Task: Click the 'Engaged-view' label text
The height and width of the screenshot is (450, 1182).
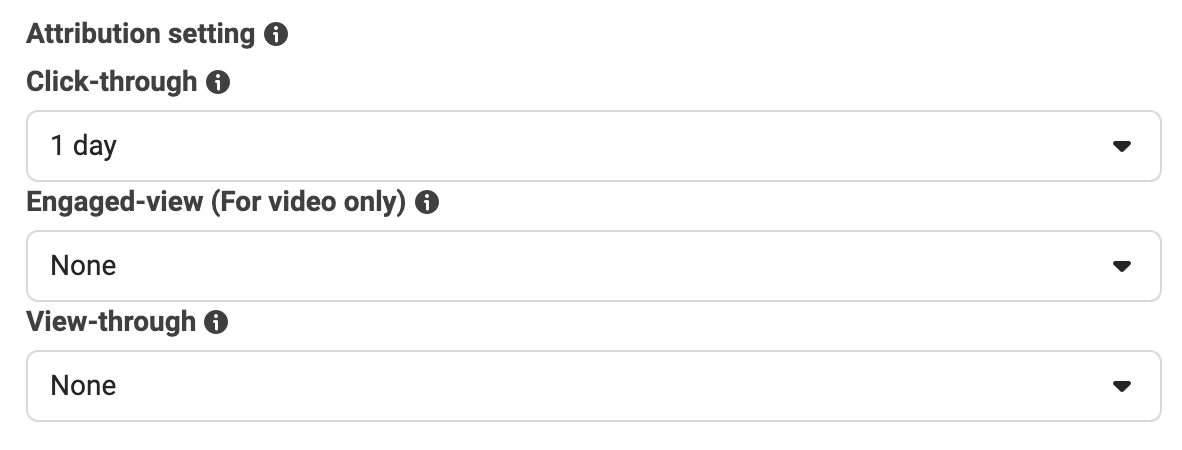Action: click(x=115, y=202)
